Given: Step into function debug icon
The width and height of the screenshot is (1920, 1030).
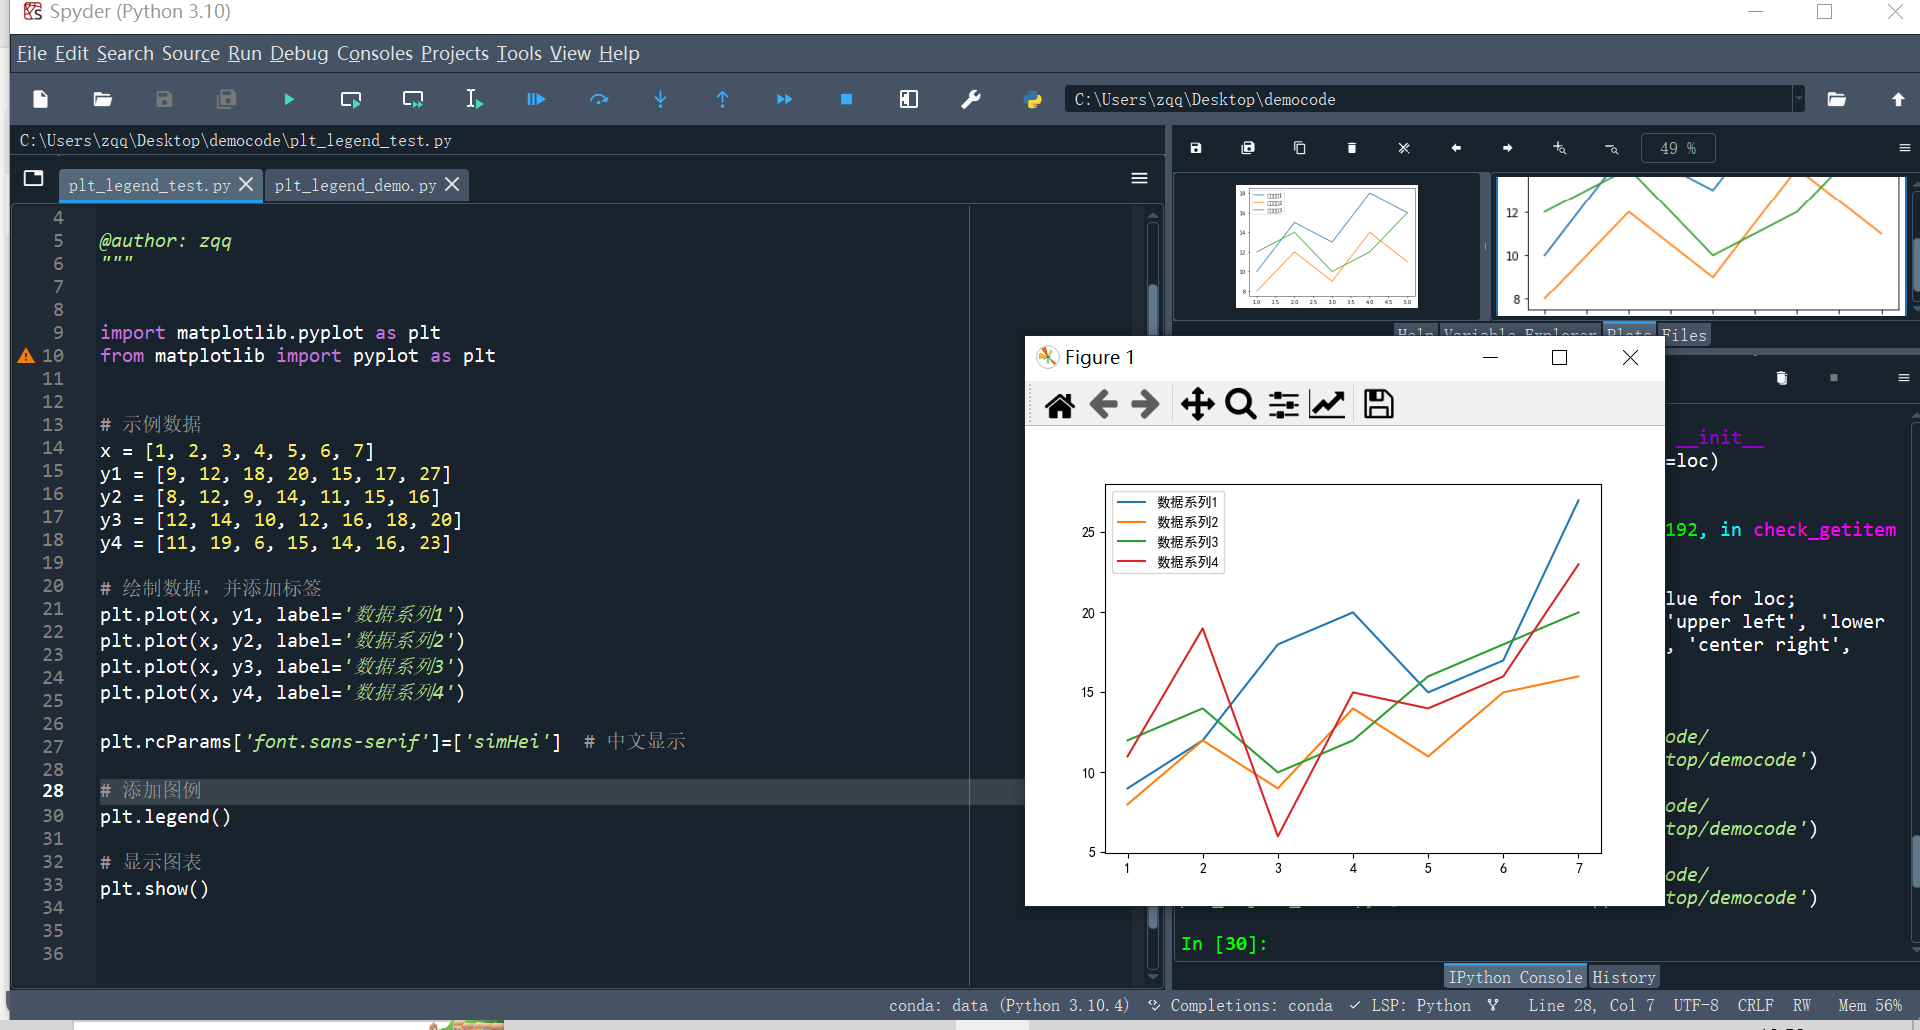Looking at the screenshot, I should click(661, 99).
